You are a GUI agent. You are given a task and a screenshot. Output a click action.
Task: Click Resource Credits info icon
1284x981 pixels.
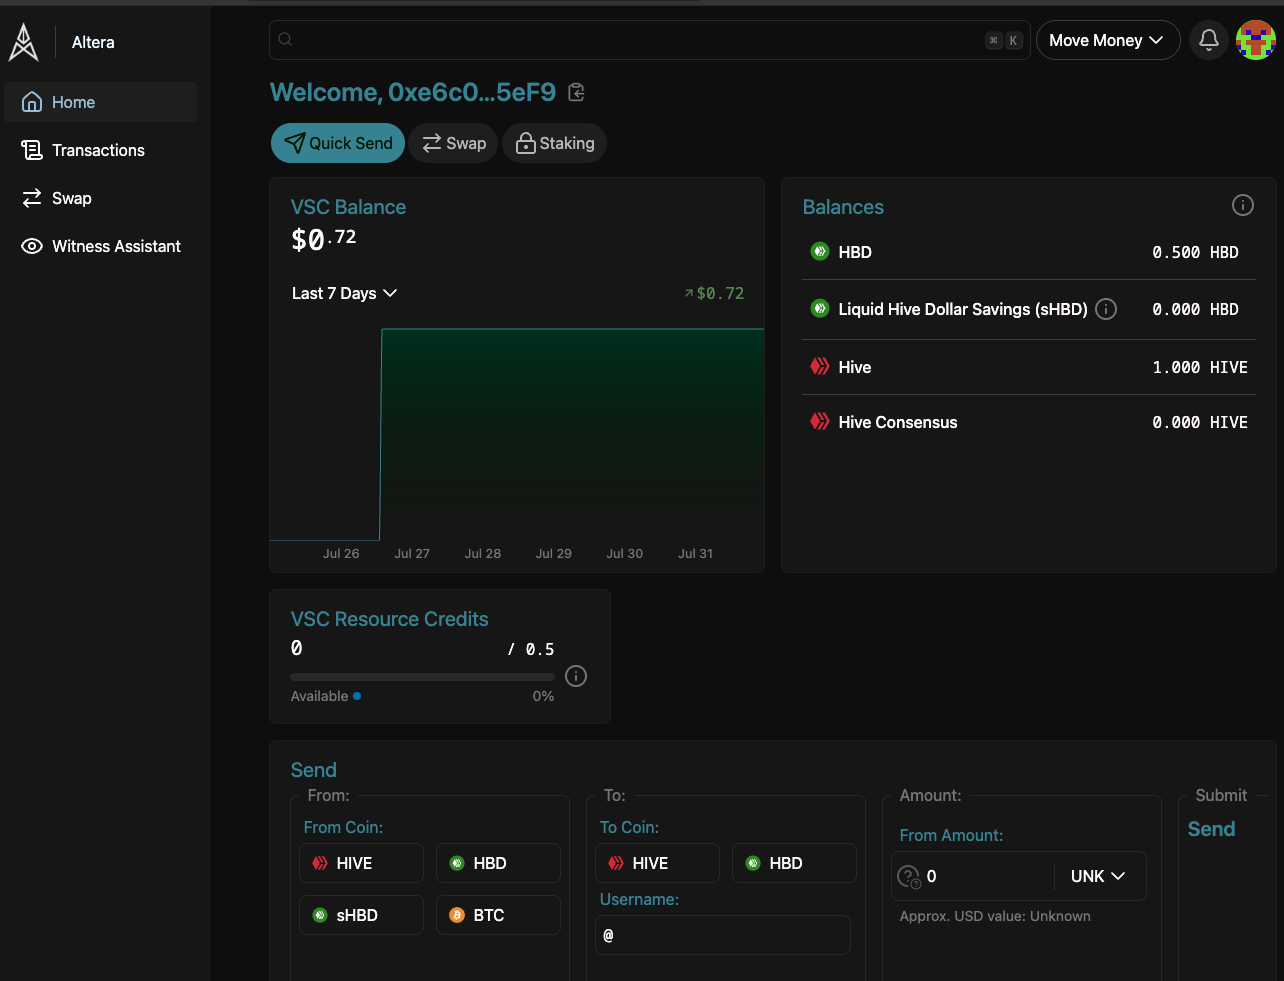576,676
